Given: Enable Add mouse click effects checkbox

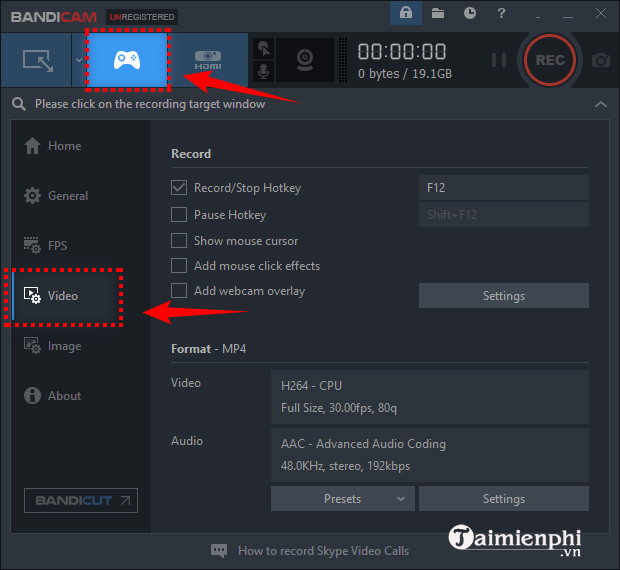Looking at the screenshot, I should click(x=179, y=266).
